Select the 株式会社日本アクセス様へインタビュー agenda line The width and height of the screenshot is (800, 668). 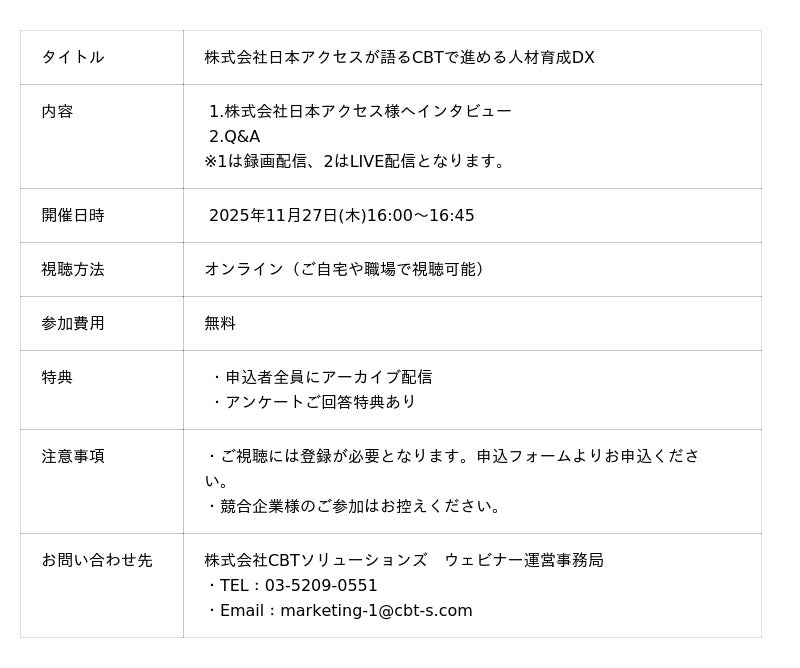coord(360,111)
